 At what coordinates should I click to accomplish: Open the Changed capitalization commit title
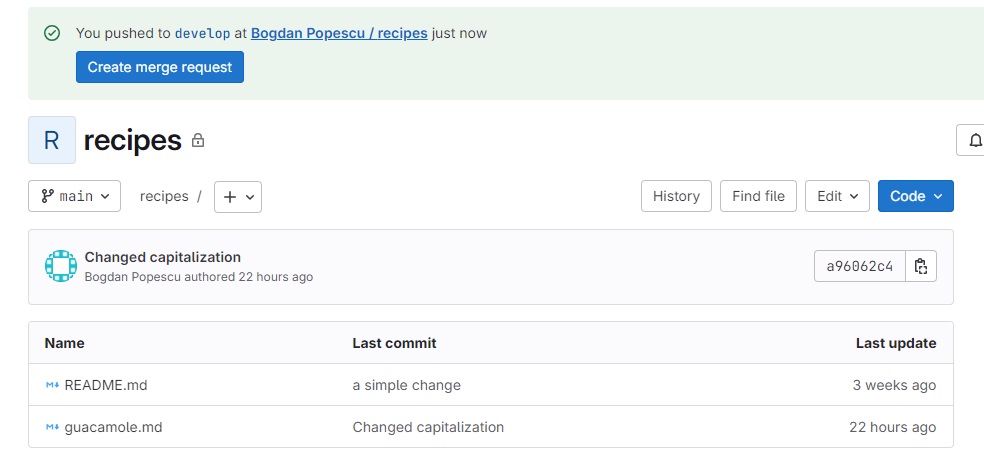click(163, 257)
